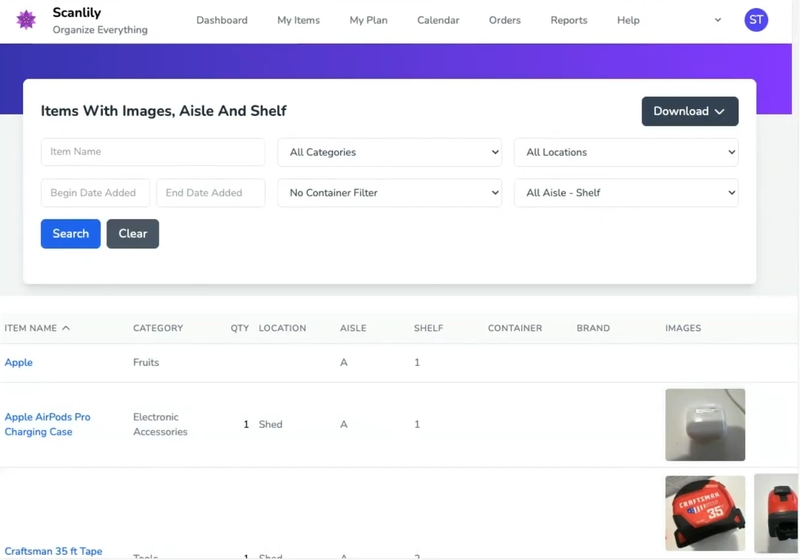Open the AirPods case image thumbnail
The image size is (800, 560).
click(x=705, y=425)
